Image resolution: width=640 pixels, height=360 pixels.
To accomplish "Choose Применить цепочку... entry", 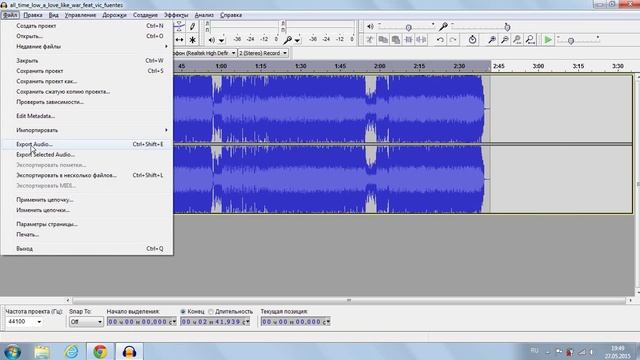I will click(x=87, y=200).
